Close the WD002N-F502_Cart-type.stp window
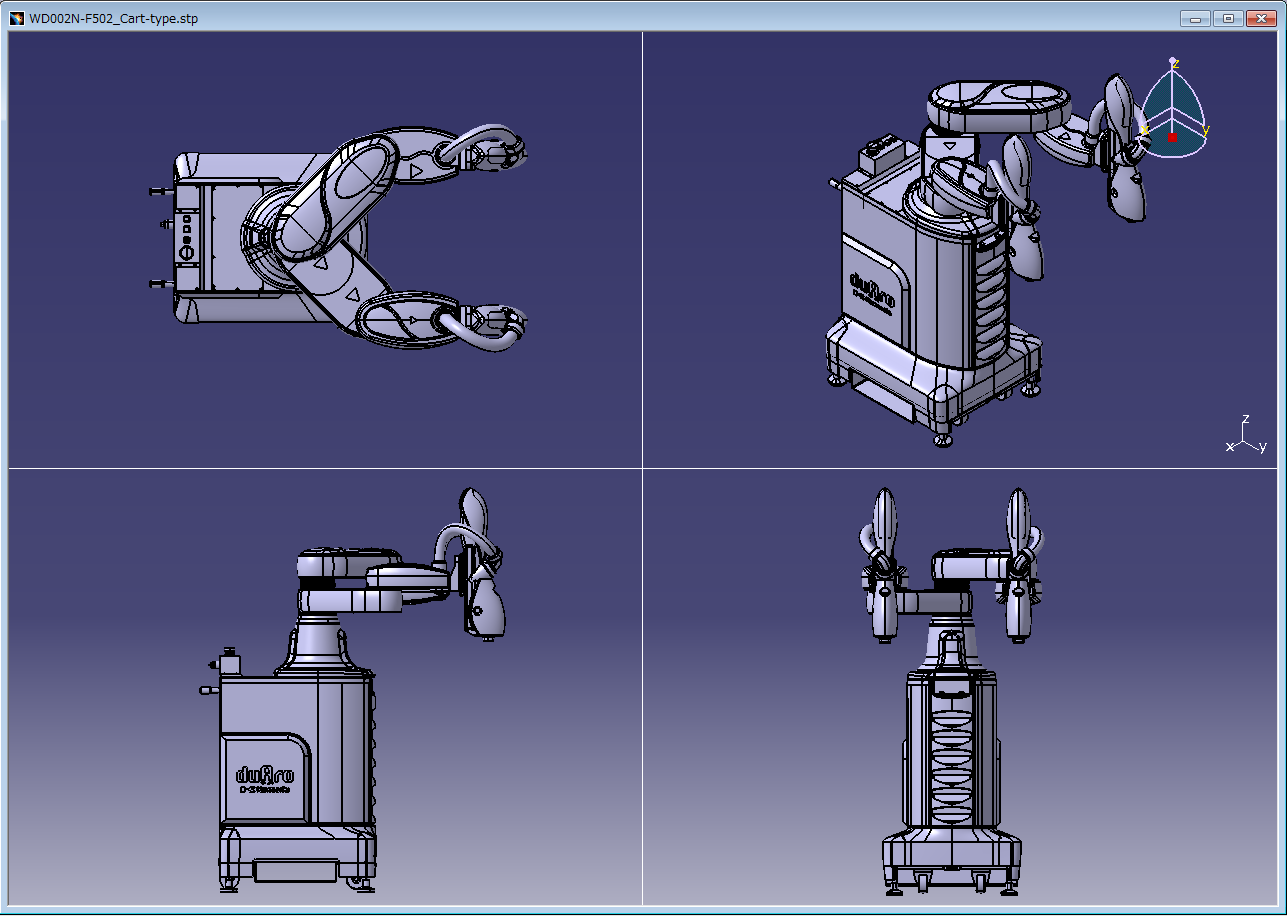The height and width of the screenshot is (916, 1287). tap(1259, 18)
